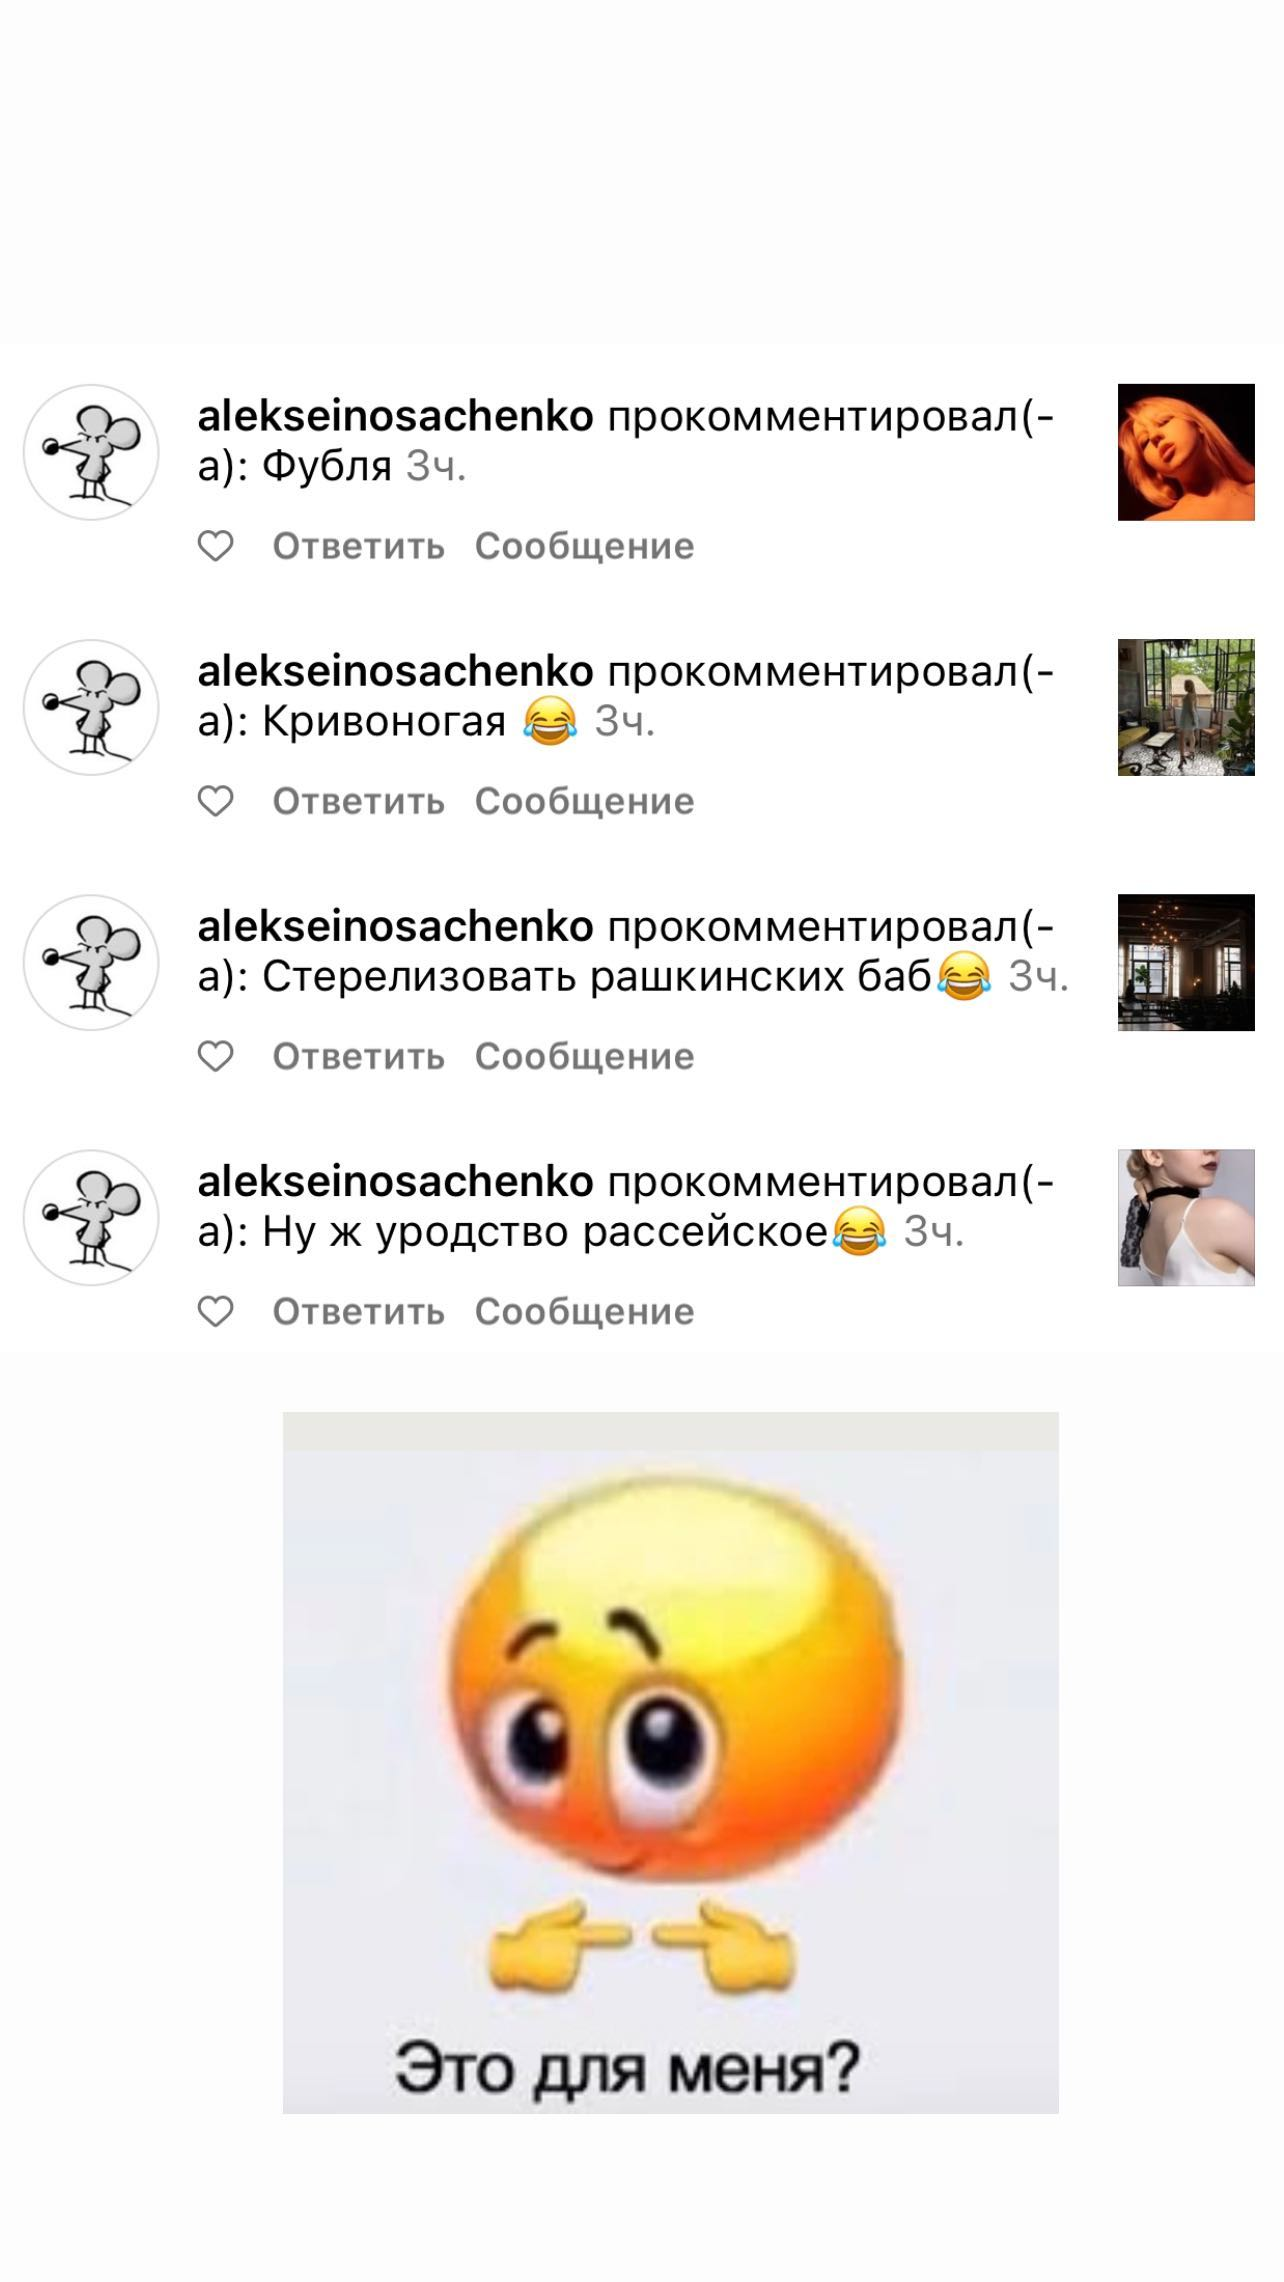The image size is (1284, 2282).
Task: Tap profile avatar beside 'Стерелизовать' comment
Action: pyautogui.click(x=91, y=962)
